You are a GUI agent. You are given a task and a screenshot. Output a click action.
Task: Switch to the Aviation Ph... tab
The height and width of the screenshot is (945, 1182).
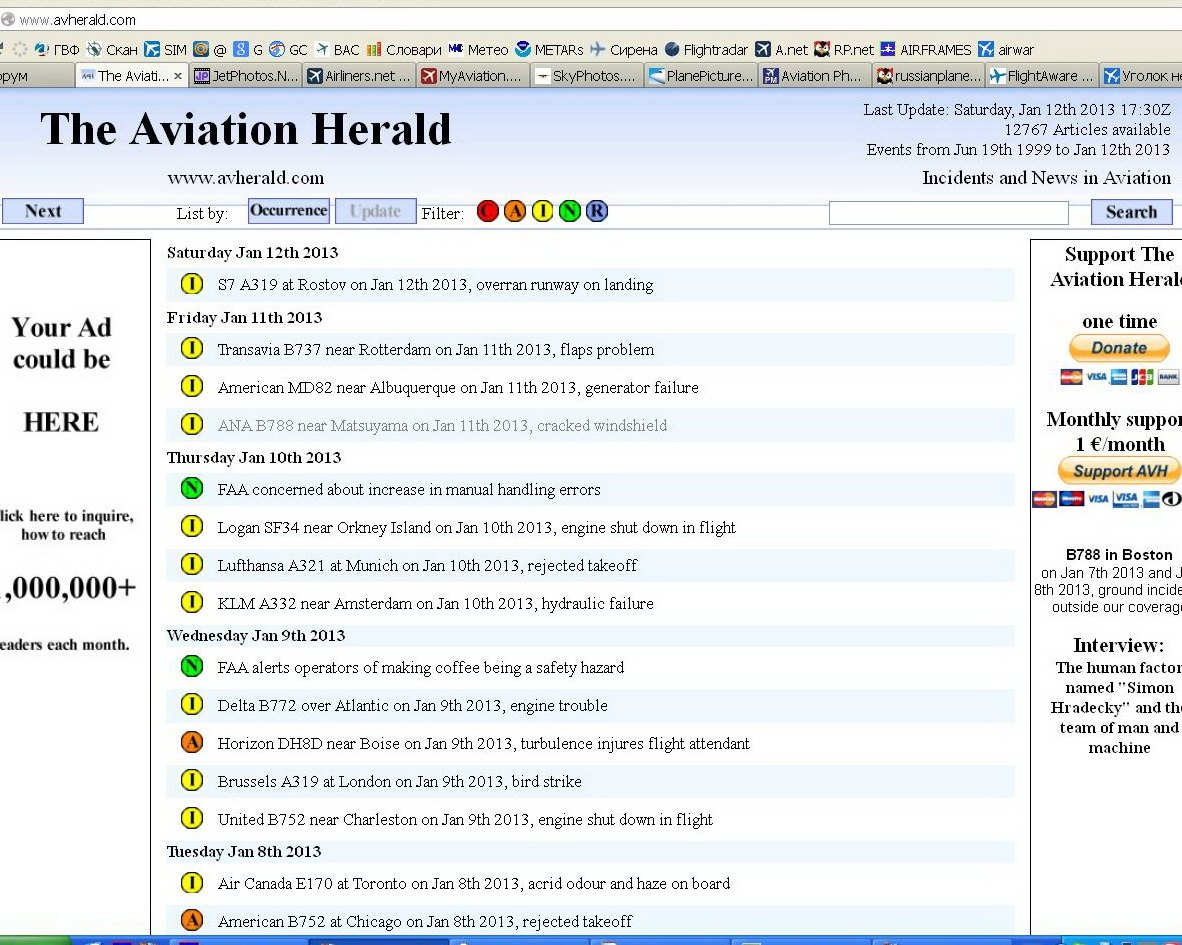coord(814,75)
